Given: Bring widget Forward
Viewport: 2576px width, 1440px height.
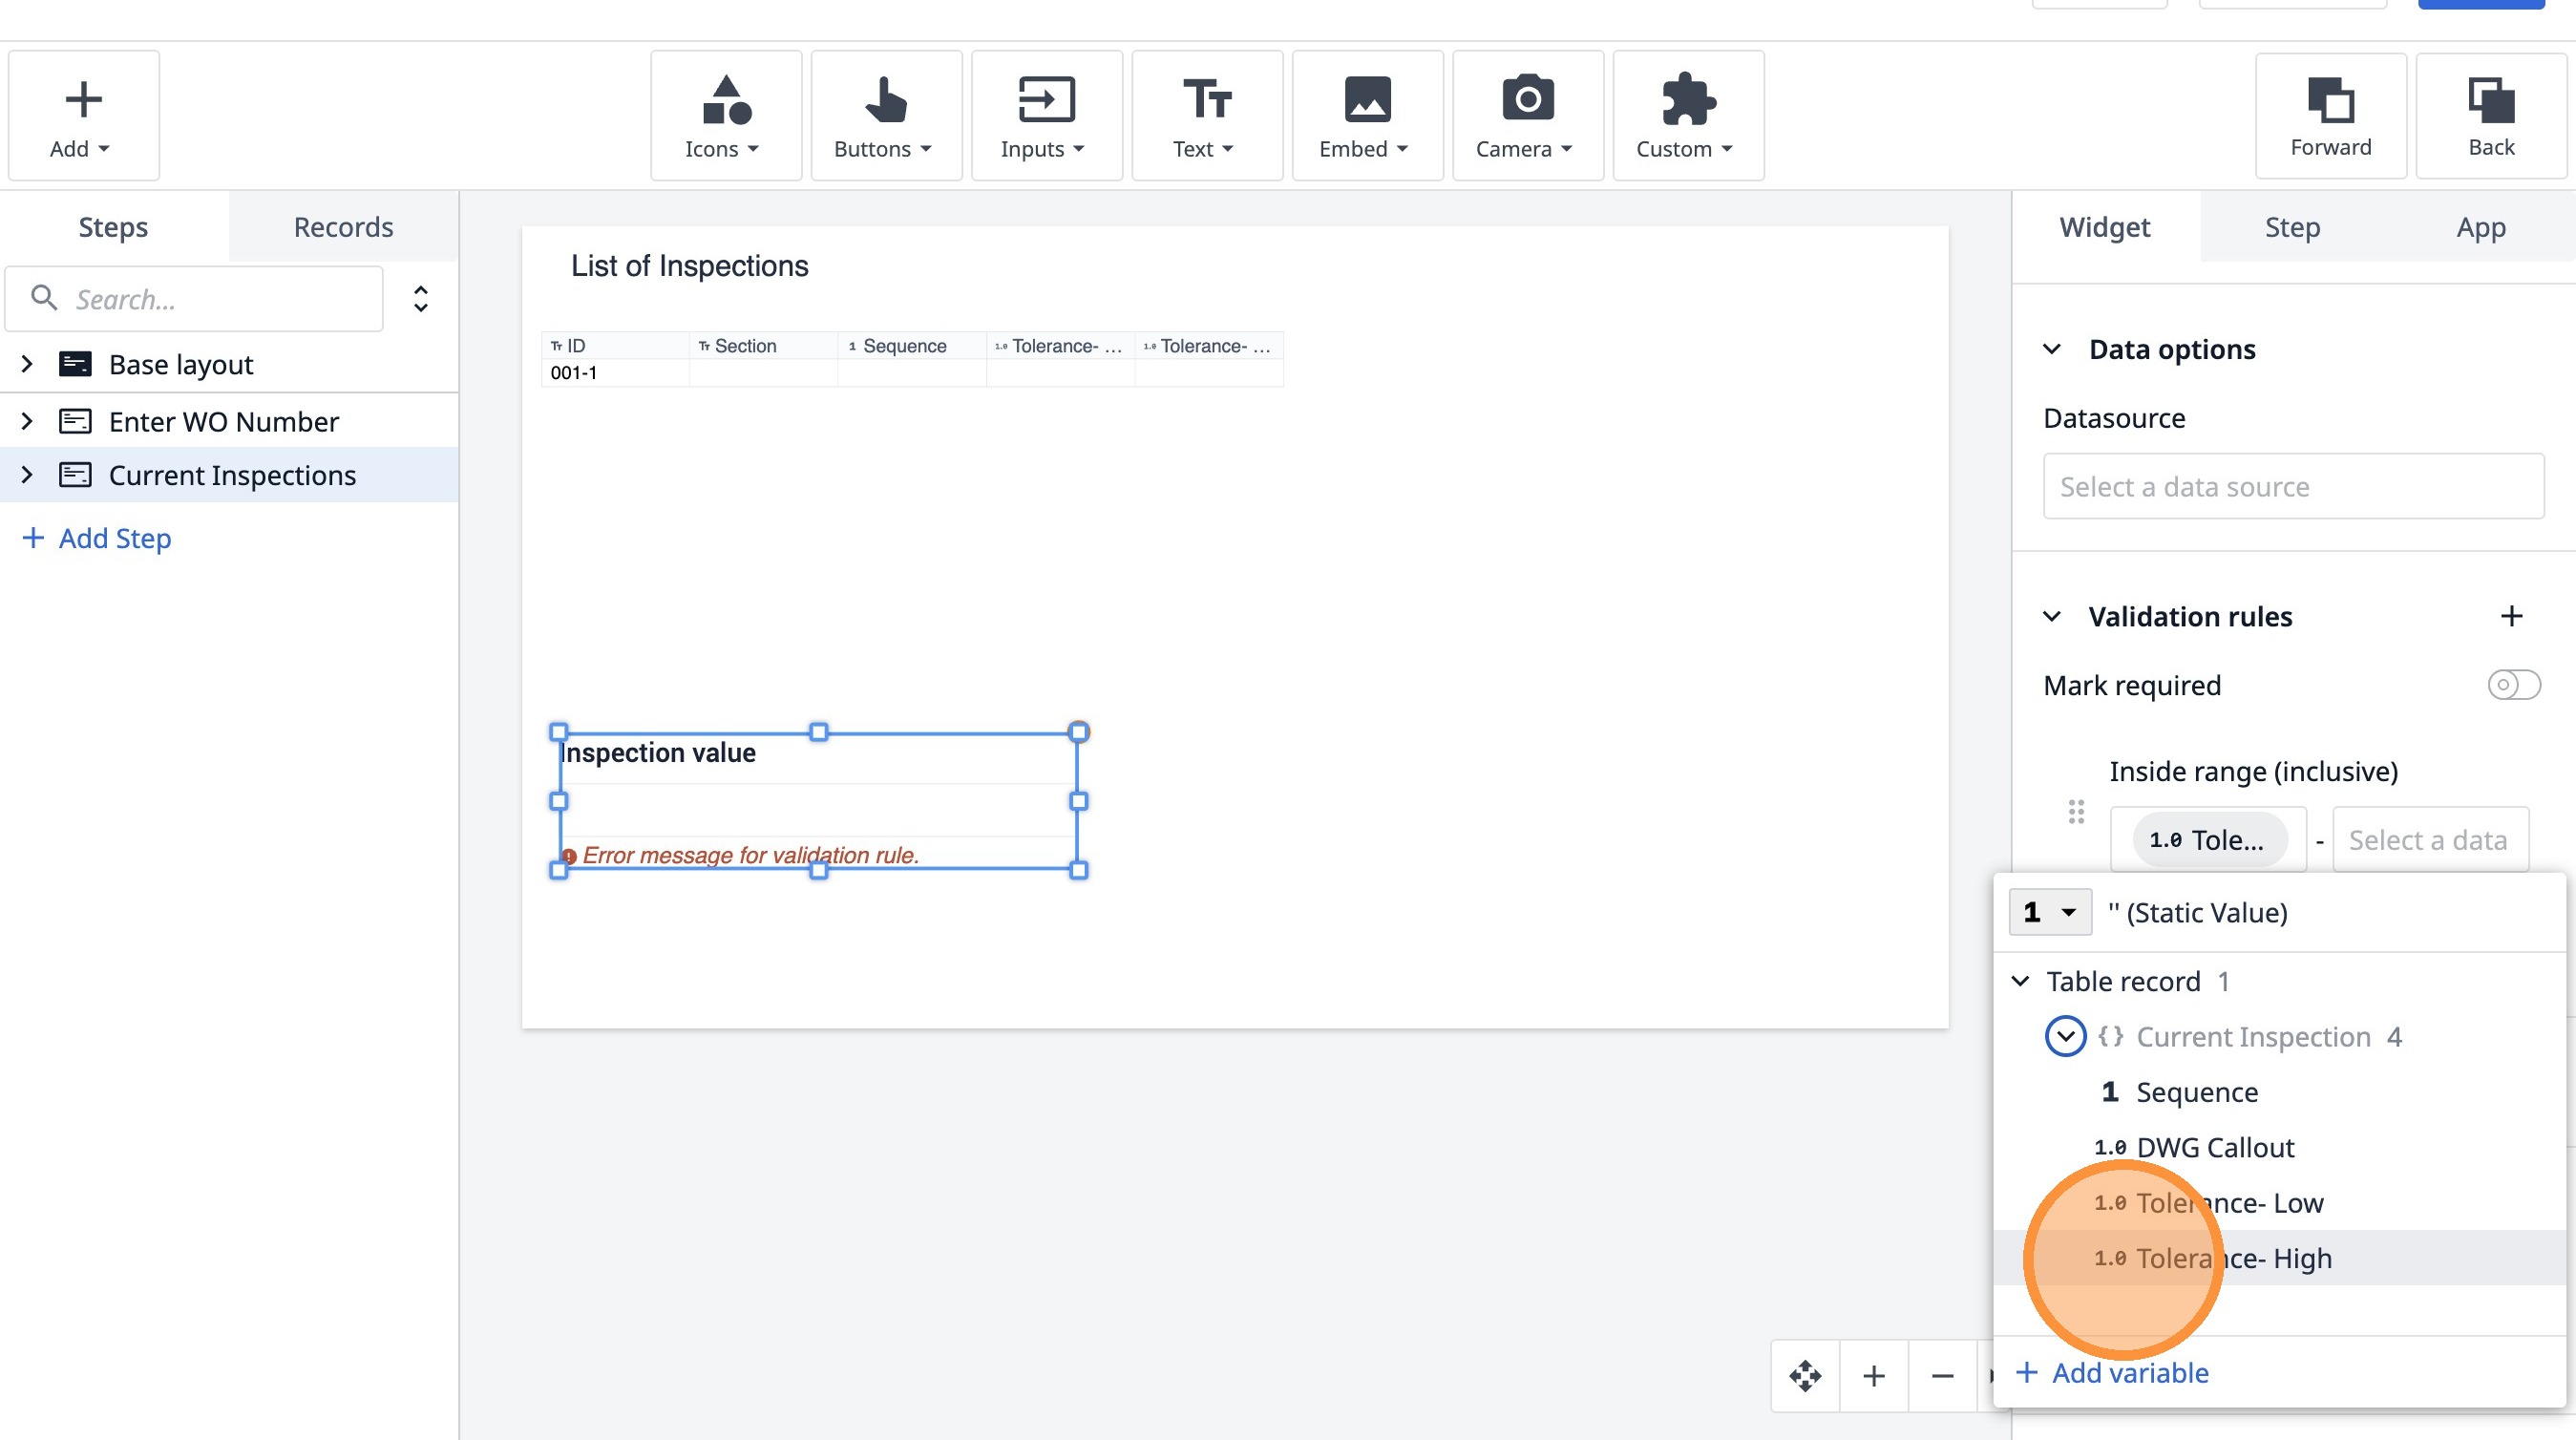Looking at the screenshot, I should click(x=2330, y=116).
